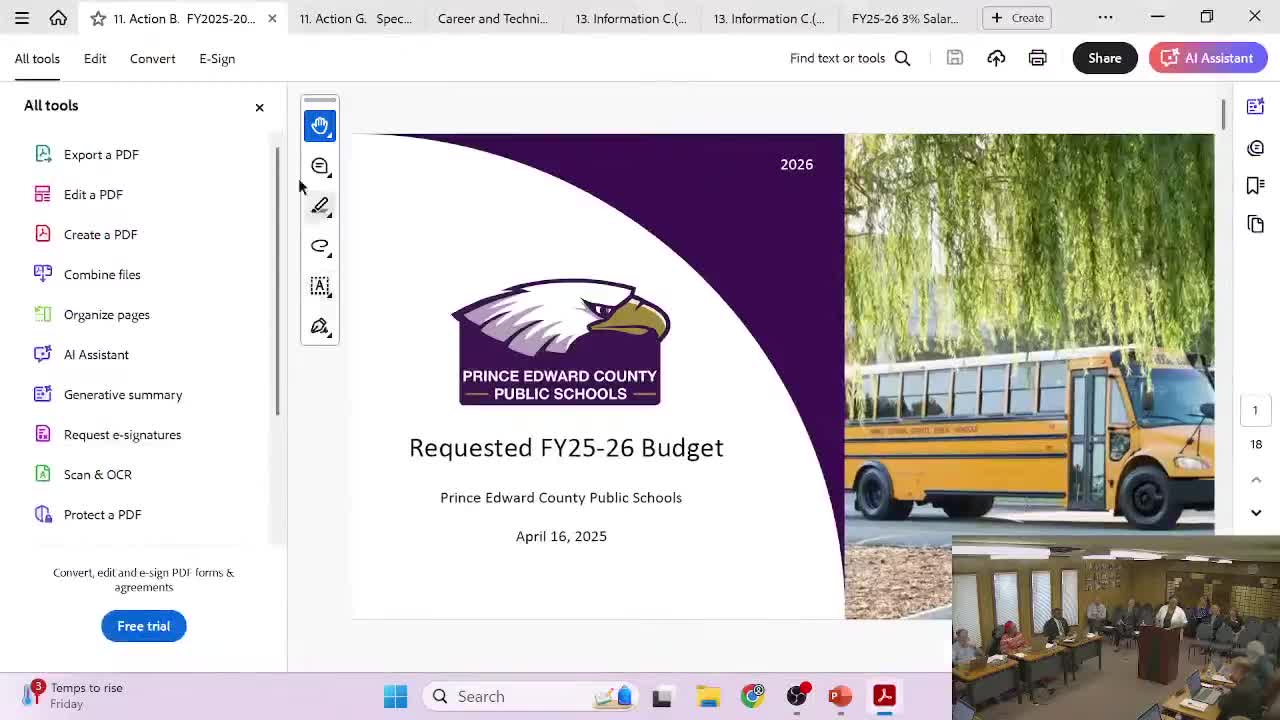Close the All tools panel
Screen dimensions: 1280x720
(x=259, y=107)
